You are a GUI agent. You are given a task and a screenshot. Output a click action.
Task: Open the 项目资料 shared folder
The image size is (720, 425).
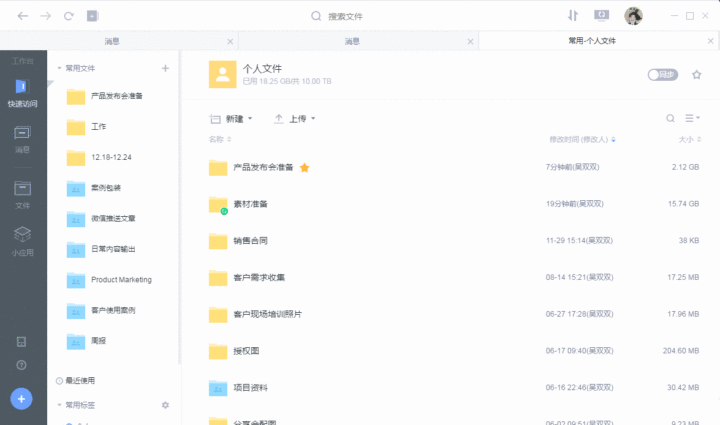(x=250, y=388)
